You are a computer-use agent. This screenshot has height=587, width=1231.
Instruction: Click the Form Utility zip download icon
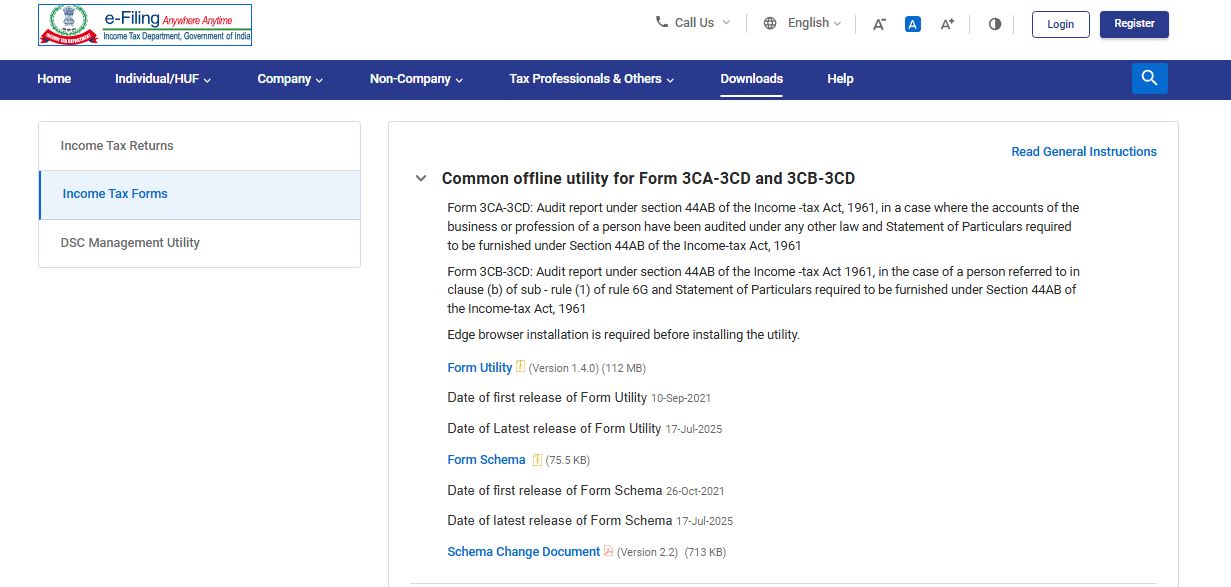[520, 367]
